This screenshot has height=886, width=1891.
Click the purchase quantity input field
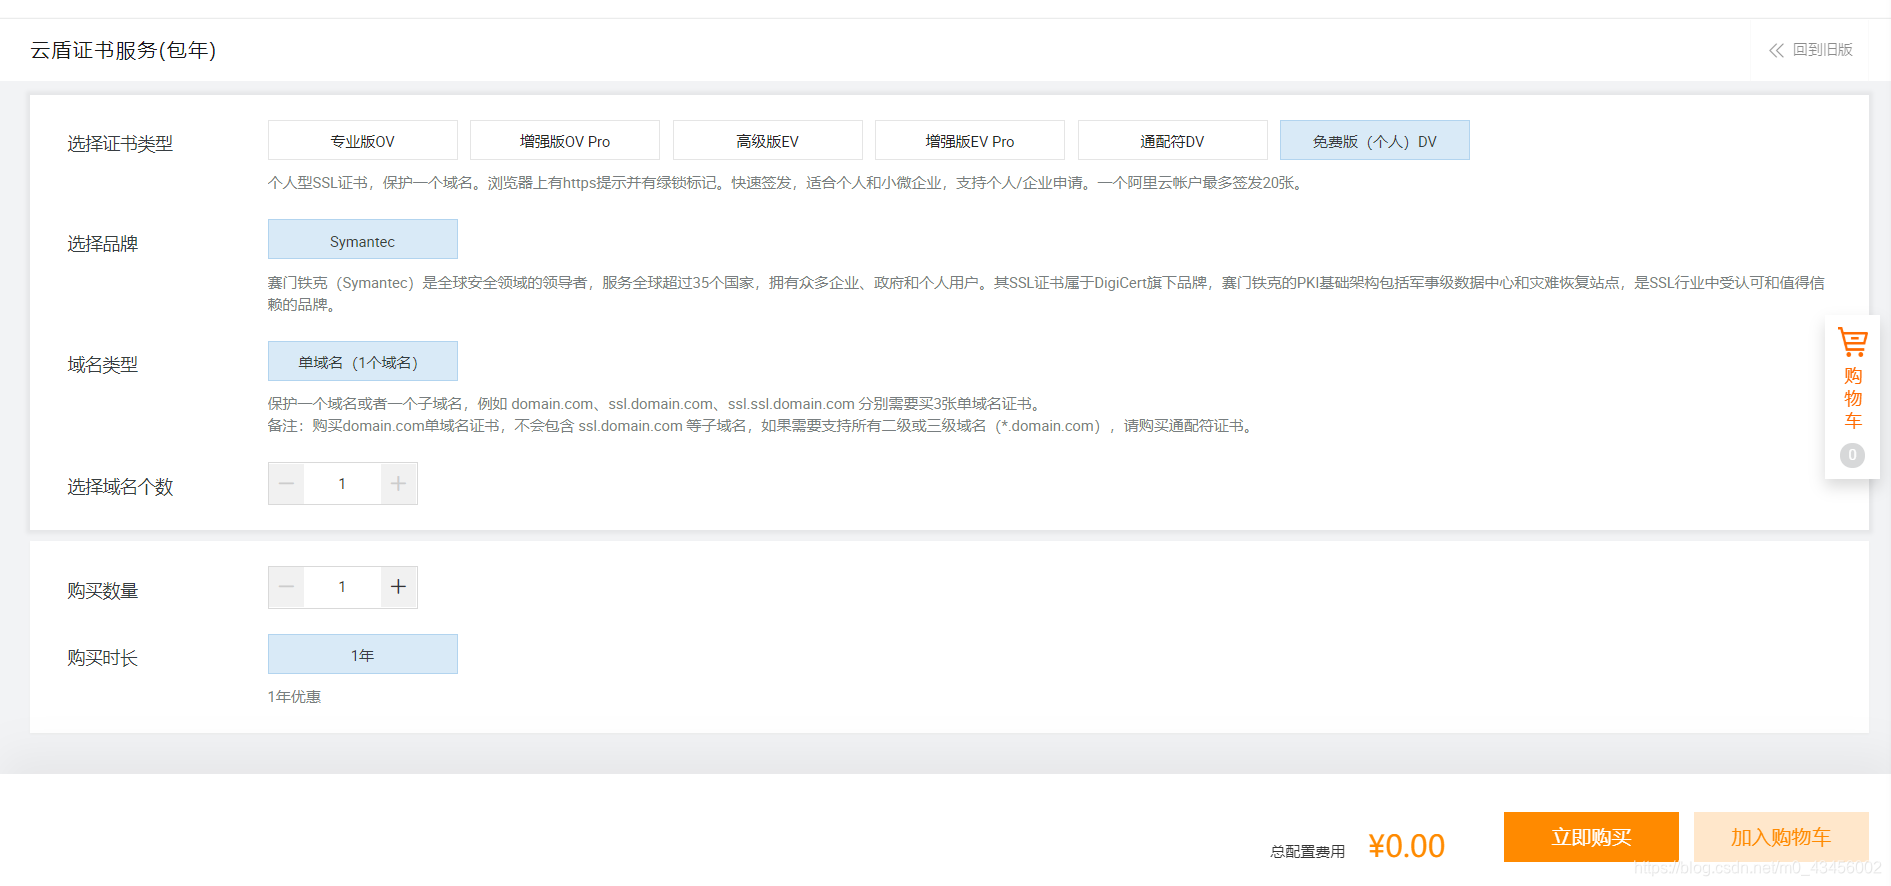(x=342, y=587)
